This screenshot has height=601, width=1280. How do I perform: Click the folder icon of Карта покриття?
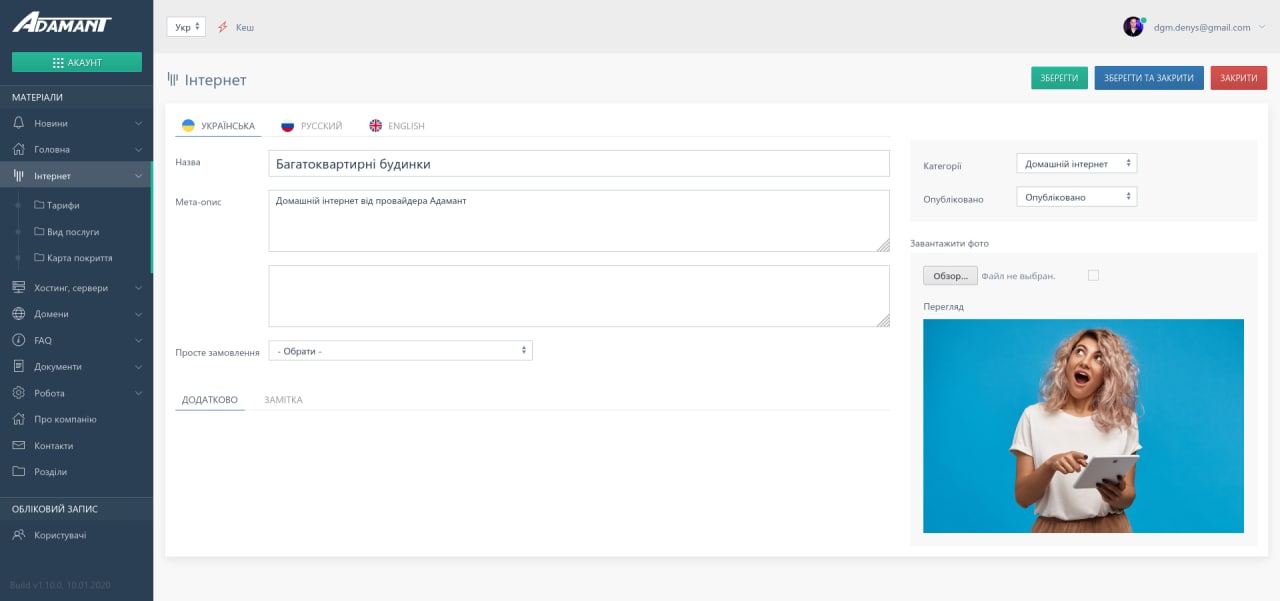coord(39,257)
